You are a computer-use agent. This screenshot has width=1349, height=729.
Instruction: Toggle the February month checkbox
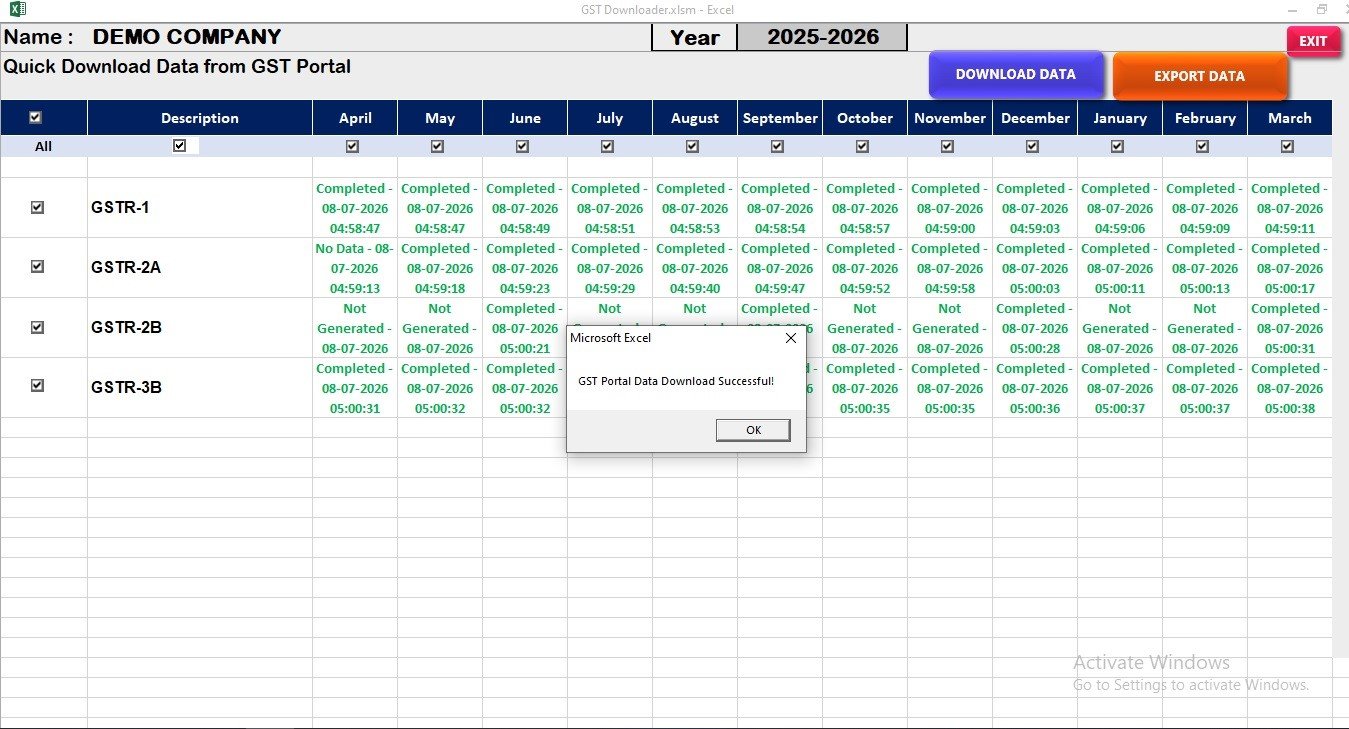1202,146
